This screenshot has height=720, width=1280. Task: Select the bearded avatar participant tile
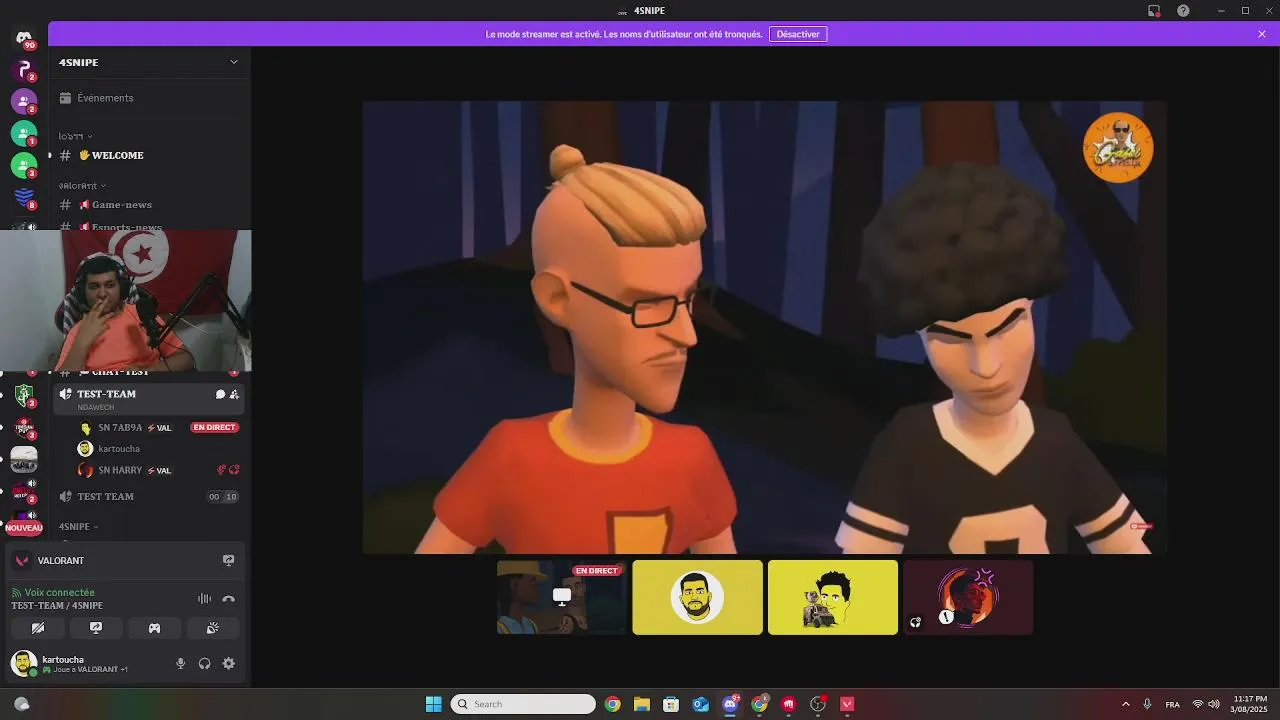tap(697, 597)
